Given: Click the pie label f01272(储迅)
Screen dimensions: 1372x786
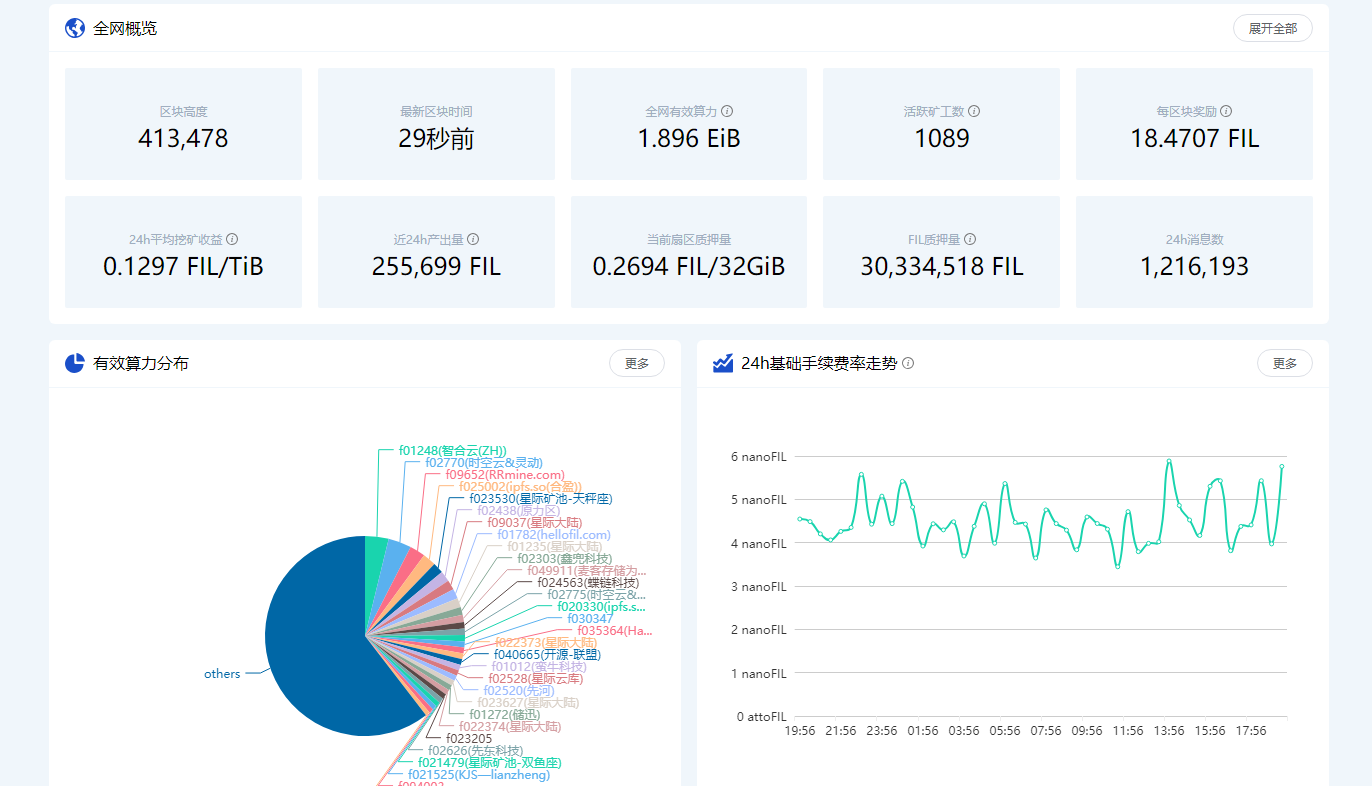Looking at the screenshot, I should [505, 715].
